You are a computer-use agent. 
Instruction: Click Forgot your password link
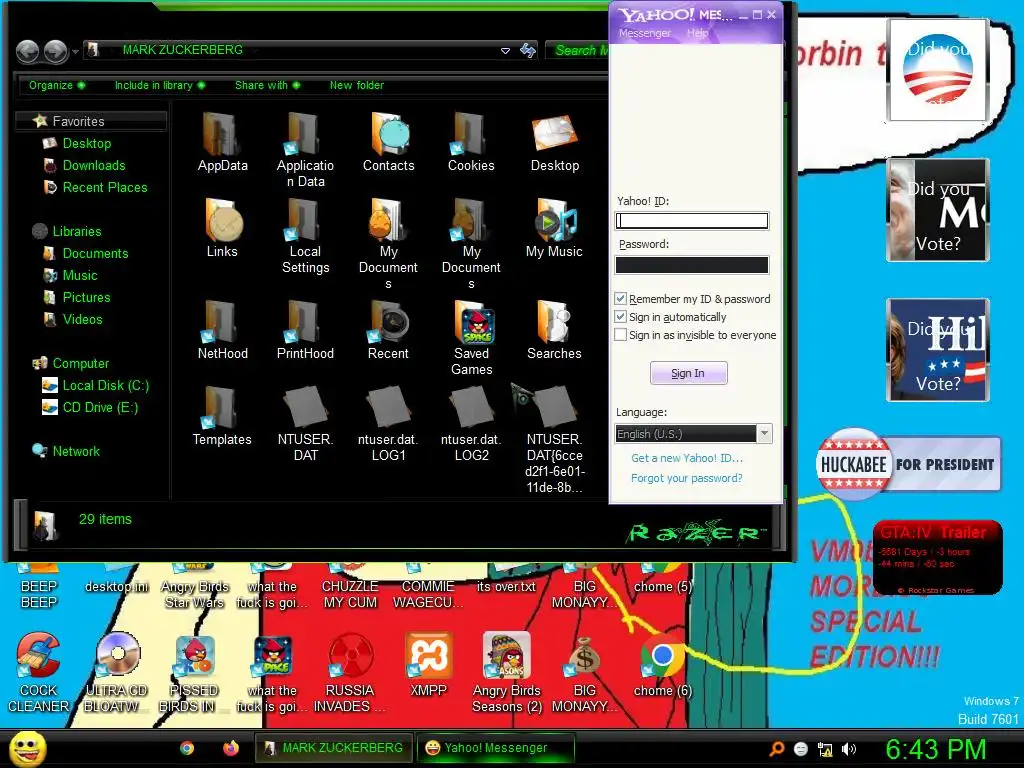[x=686, y=478]
